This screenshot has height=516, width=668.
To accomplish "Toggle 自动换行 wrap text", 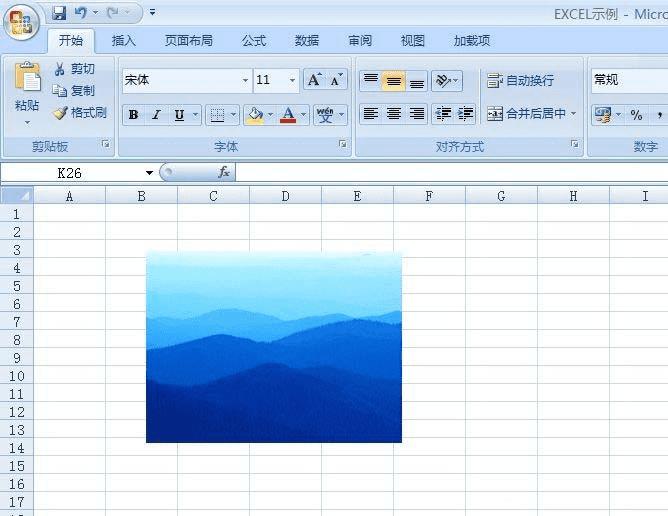I will click(x=521, y=80).
